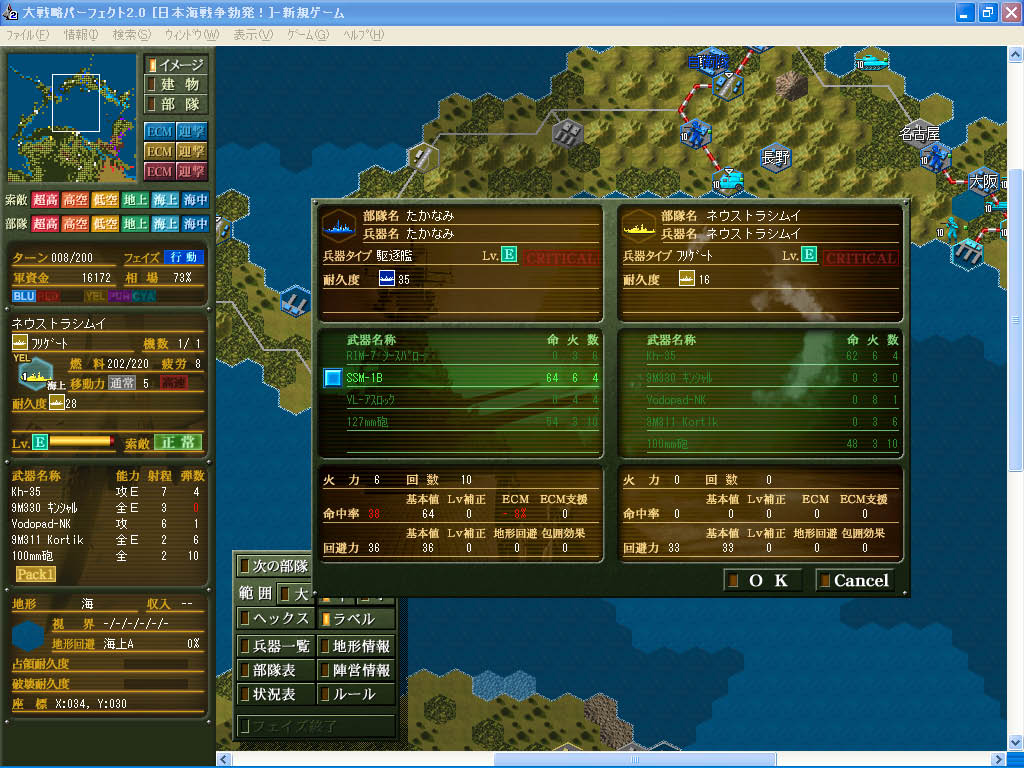
Task: Select the SSM-1B weapon checkbox
Action: click(332, 377)
